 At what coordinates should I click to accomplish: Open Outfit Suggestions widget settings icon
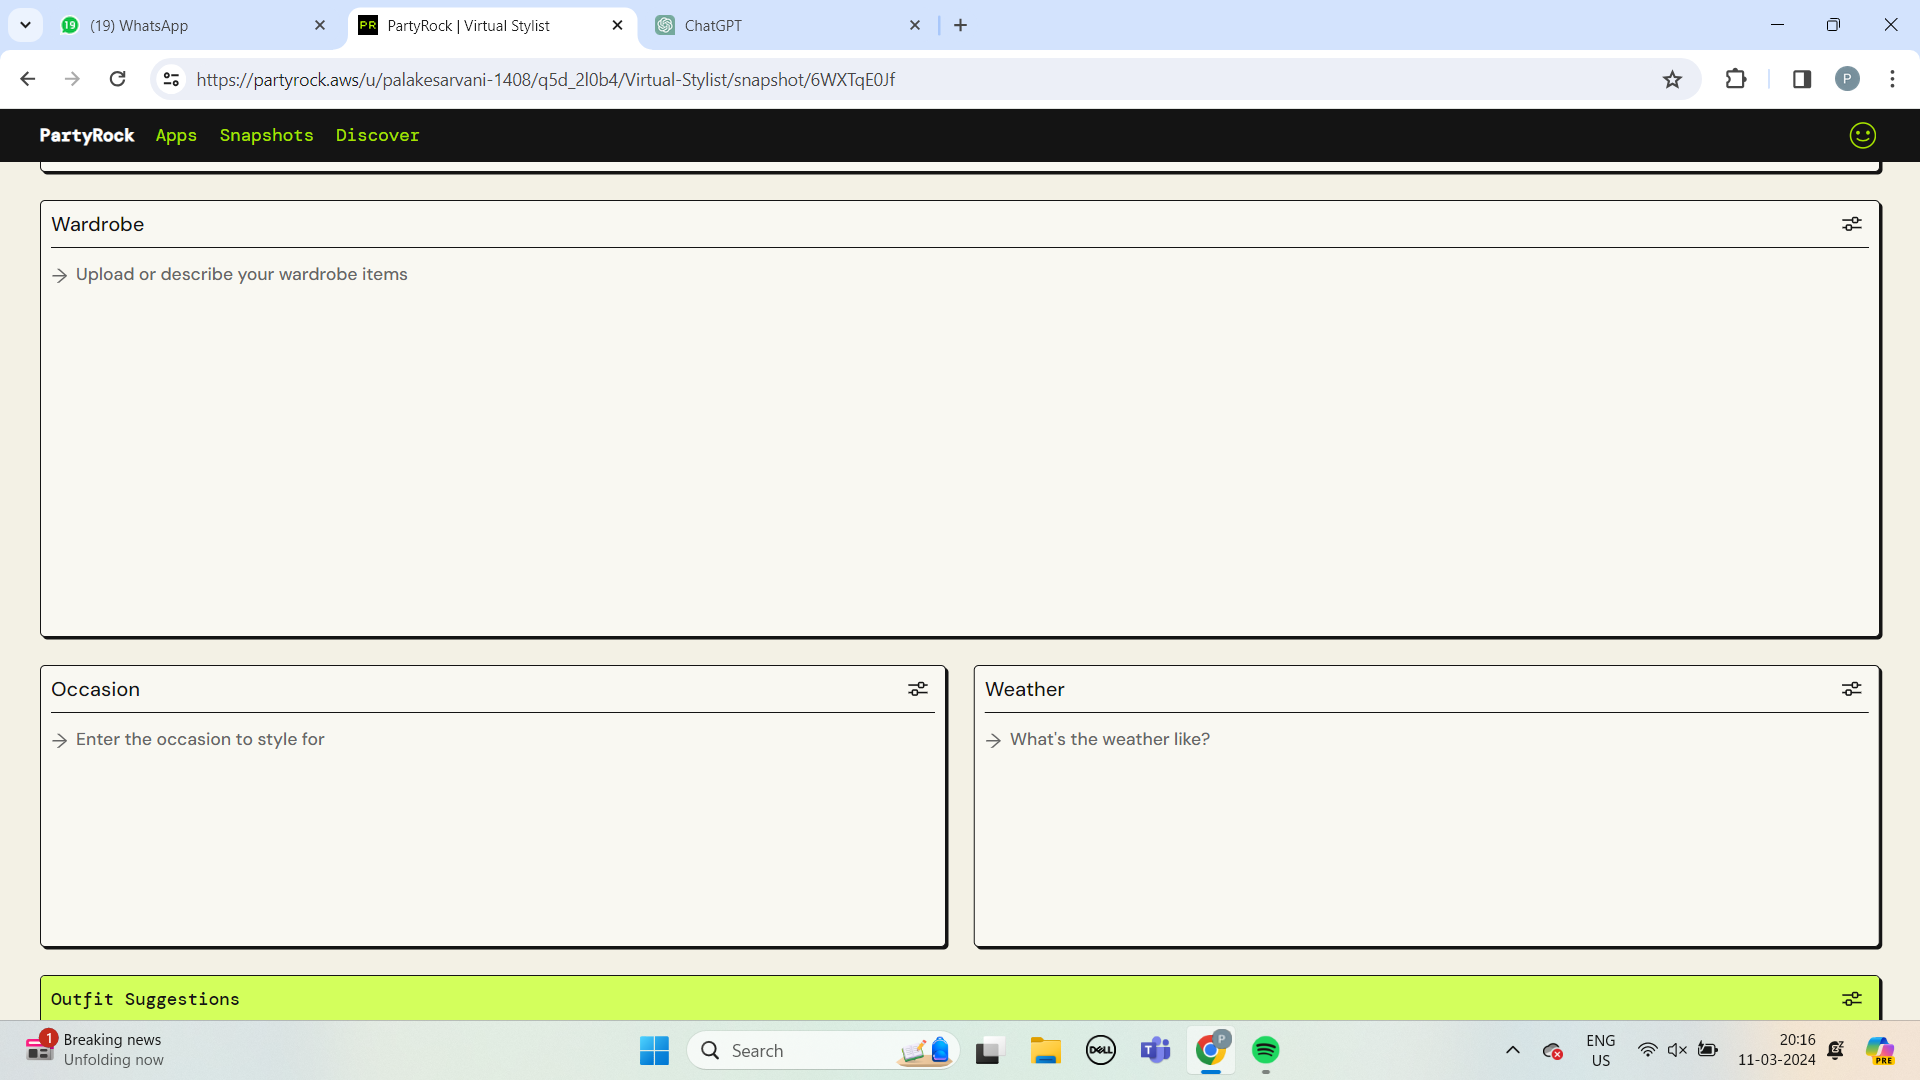[x=1852, y=999]
